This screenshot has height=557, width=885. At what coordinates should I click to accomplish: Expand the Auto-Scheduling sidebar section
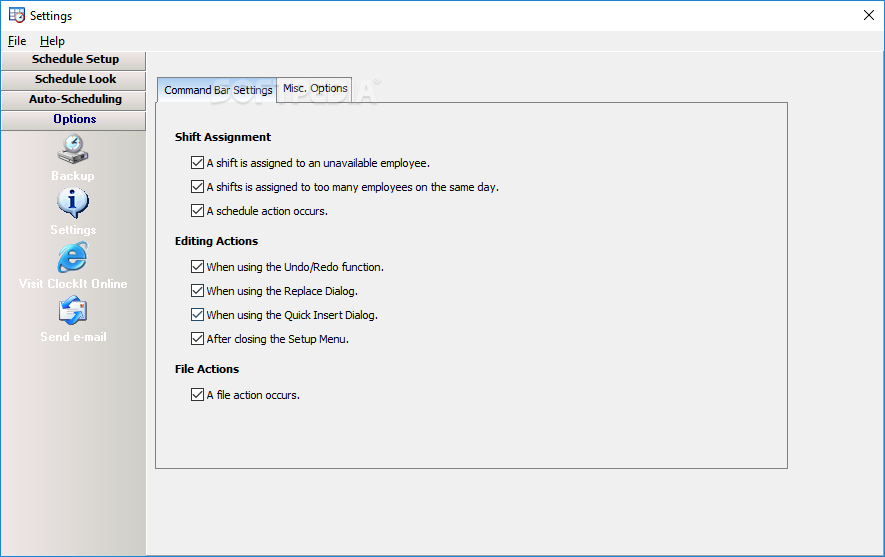pos(74,99)
